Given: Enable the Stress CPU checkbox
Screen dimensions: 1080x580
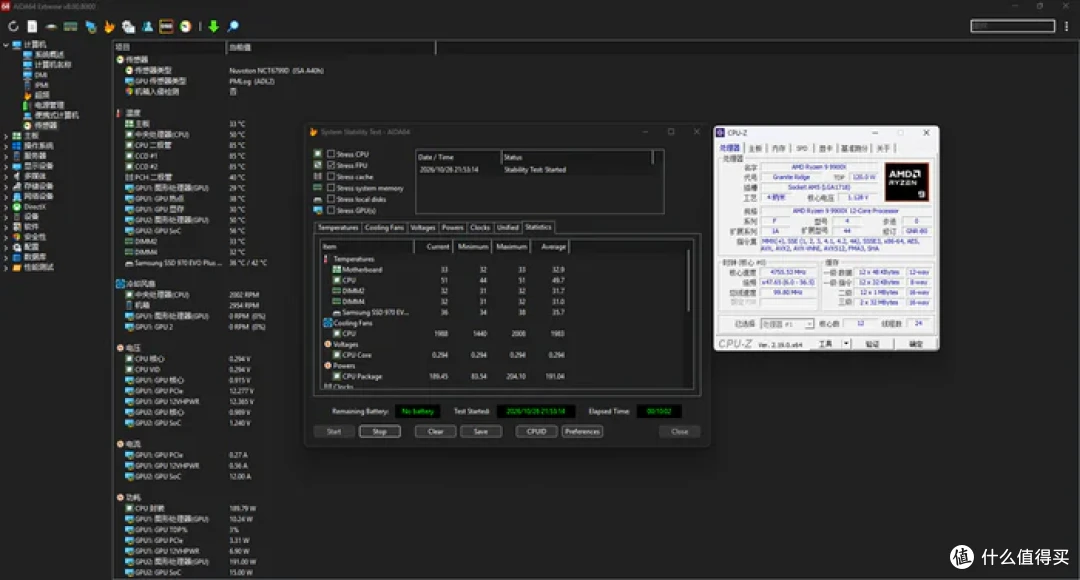Looking at the screenshot, I should click(331, 154).
